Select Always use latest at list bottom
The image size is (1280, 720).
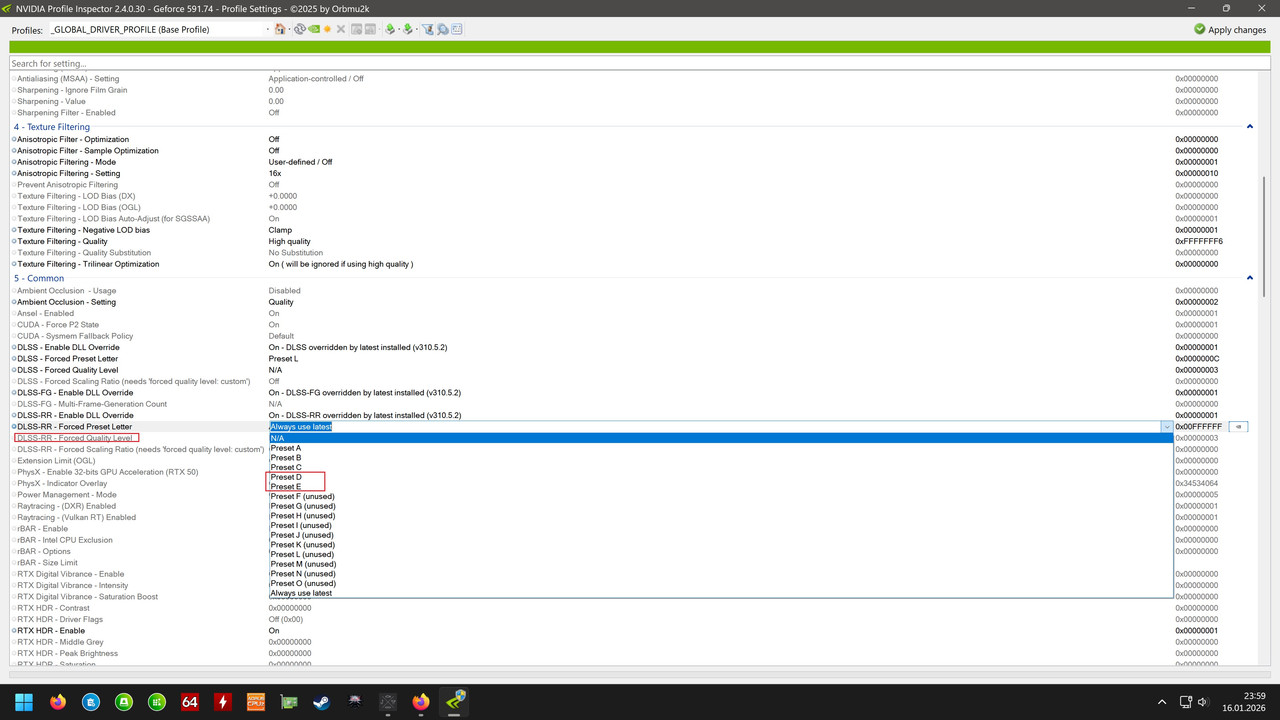click(720, 593)
